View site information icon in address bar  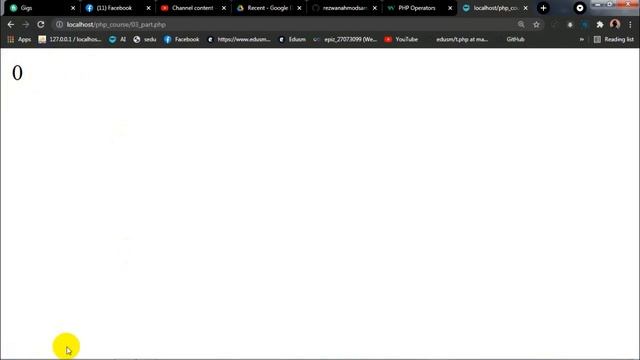(60, 24)
